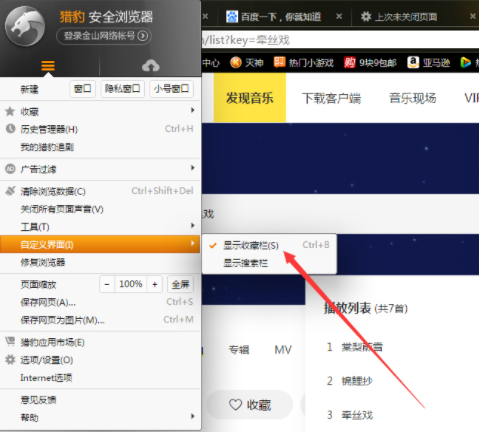Select 保存网页为图片(M)... entry
The image size is (479, 432).
pos(100,320)
